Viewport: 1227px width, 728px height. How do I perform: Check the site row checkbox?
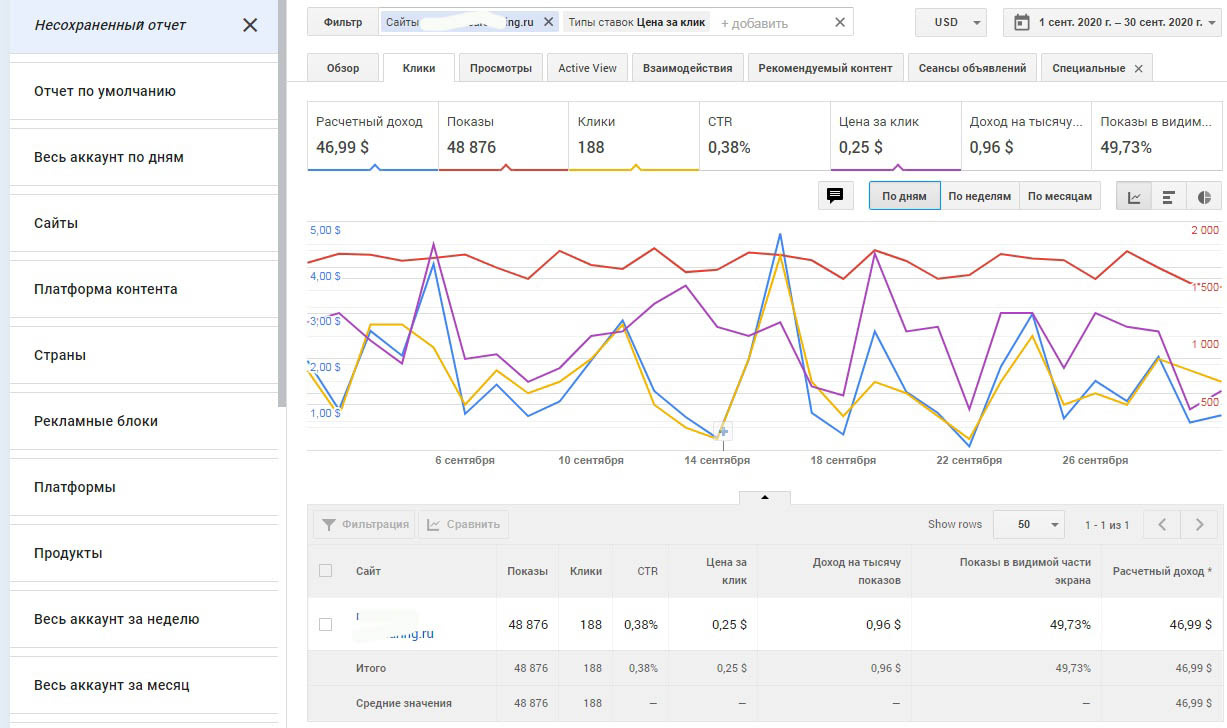point(325,624)
